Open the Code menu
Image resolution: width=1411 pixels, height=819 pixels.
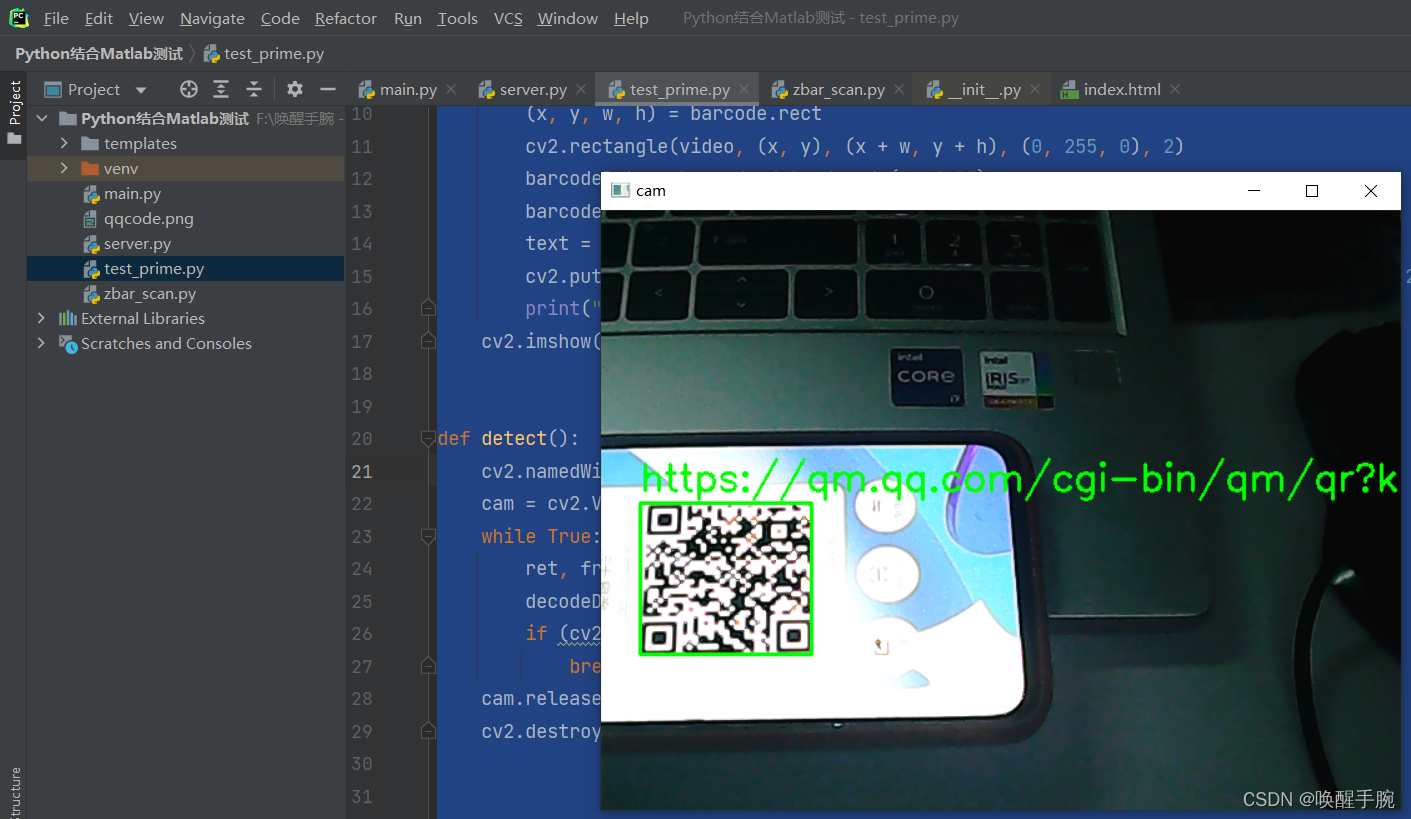pyautogui.click(x=280, y=19)
